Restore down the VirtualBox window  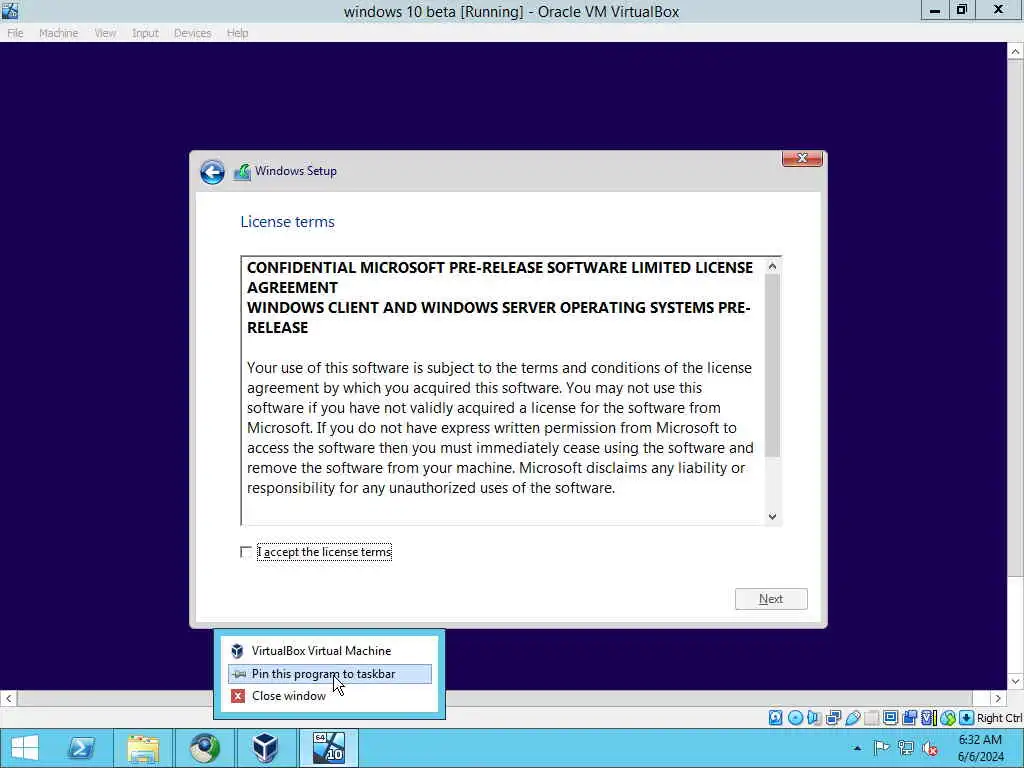pyautogui.click(x=962, y=10)
